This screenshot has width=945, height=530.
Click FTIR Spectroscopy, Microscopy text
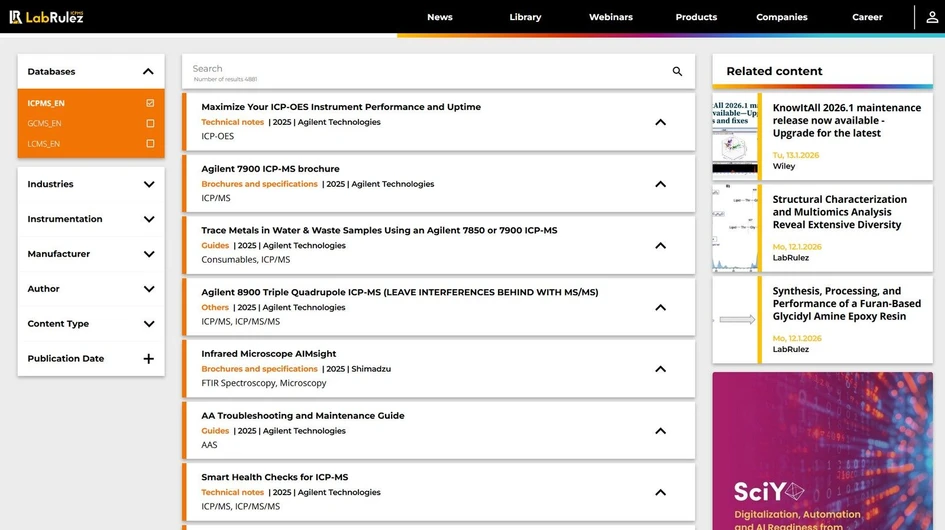coord(263,383)
